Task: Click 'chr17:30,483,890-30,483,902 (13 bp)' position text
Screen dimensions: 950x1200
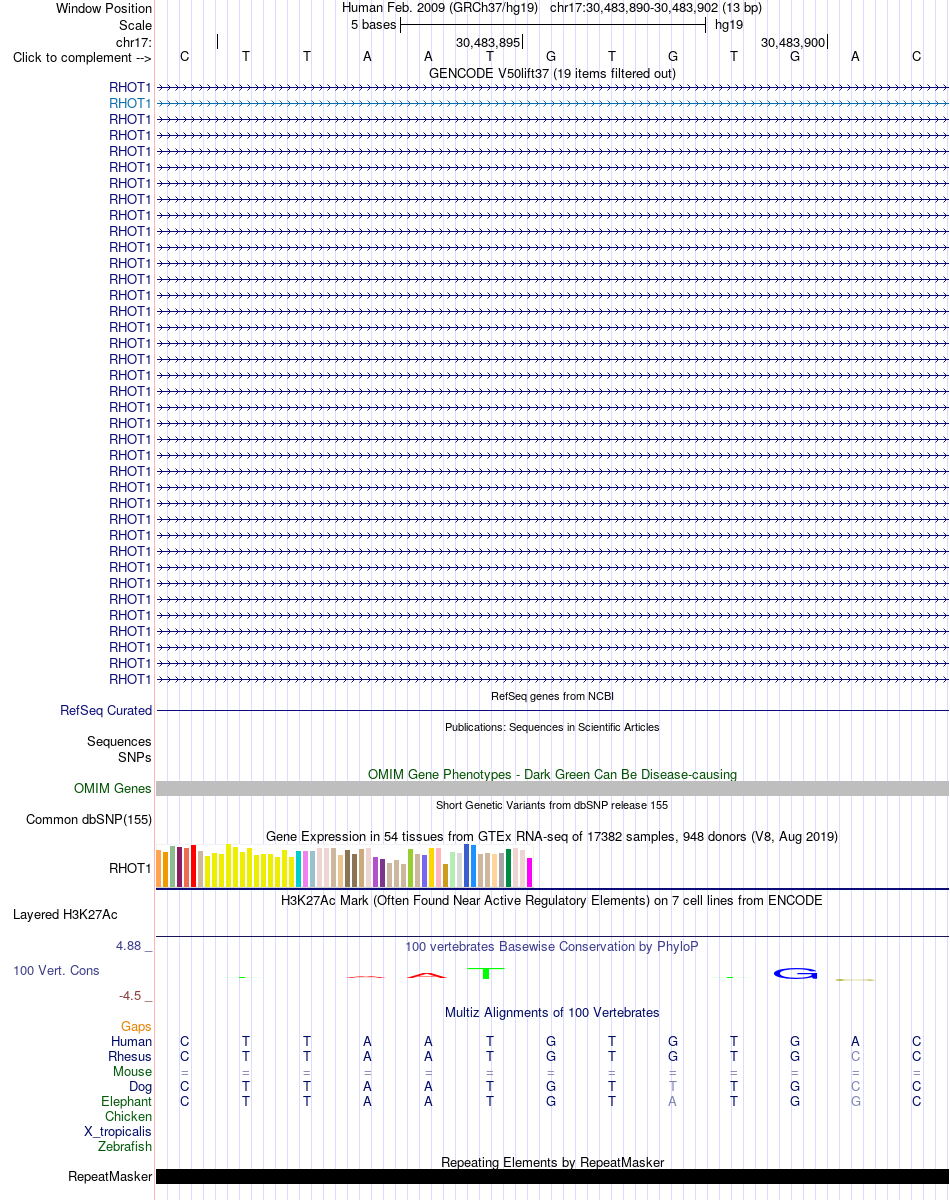Action: [x=656, y=8]
